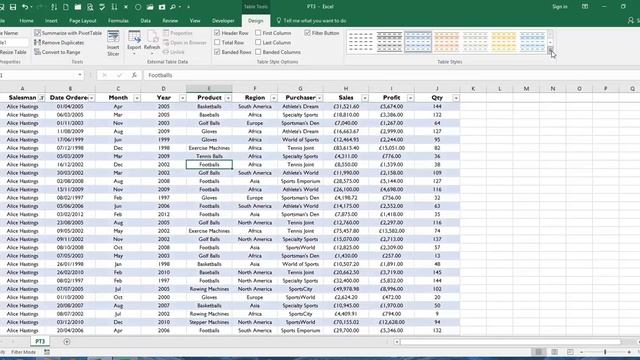Select column K header
This screenshot has height=360, width=640.
pyautogui.click(x=473, y=89)
